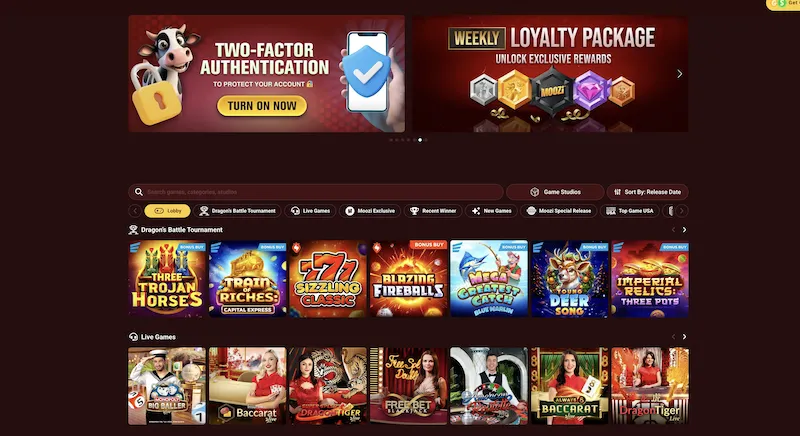Select the Lobby category tab
This screenshot has width=800, height=436.
click(x=167, y=211)
